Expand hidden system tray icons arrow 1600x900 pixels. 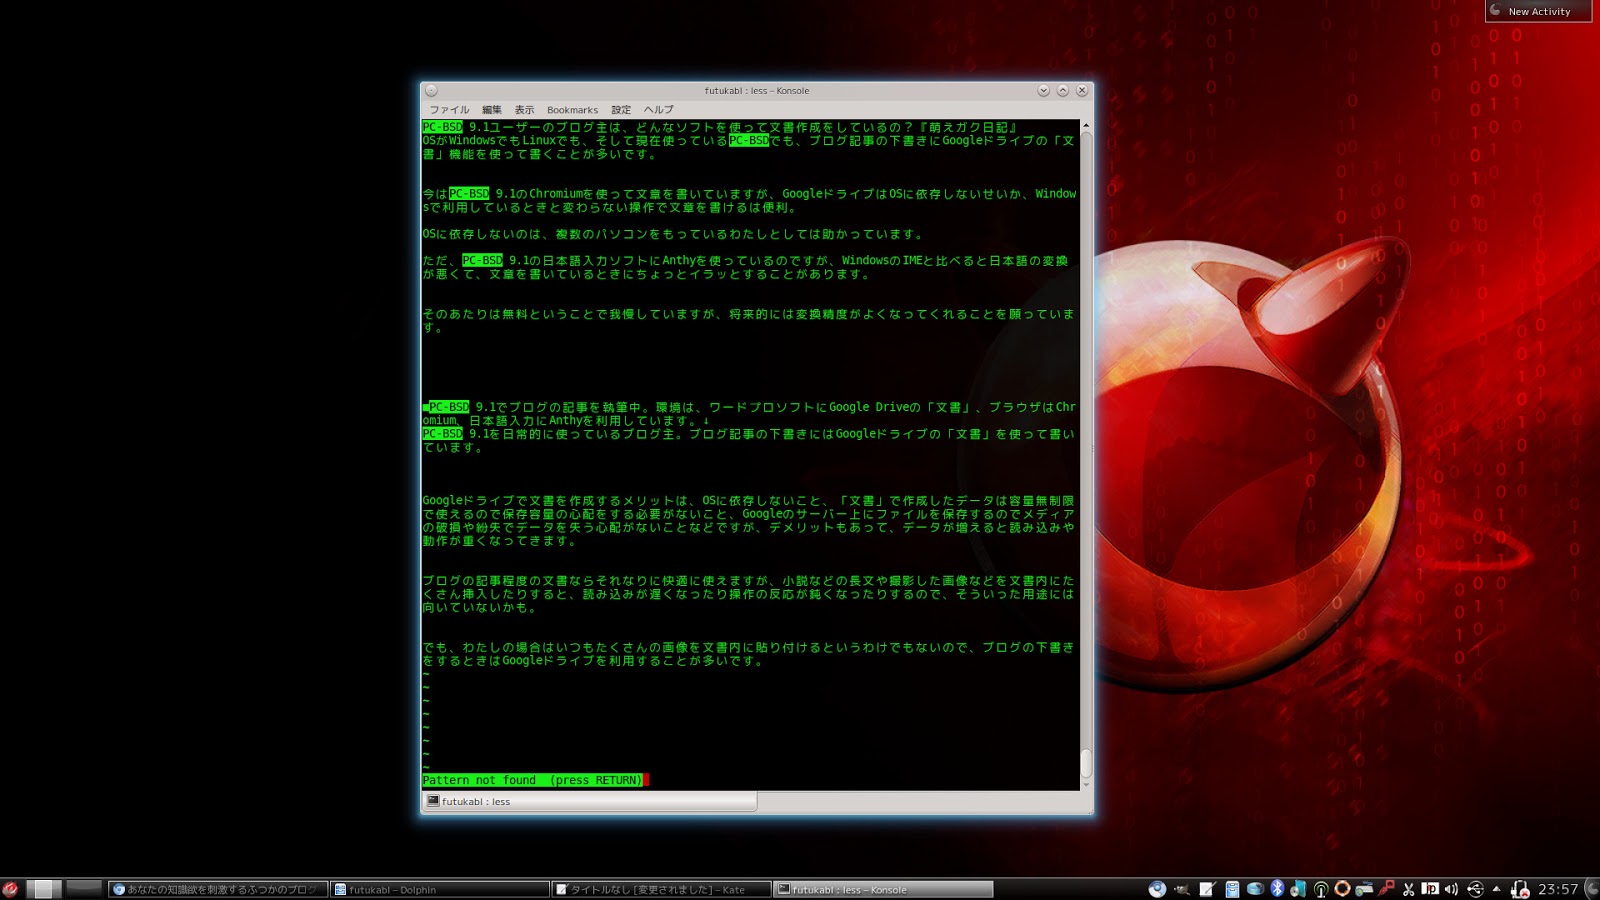pyautogui.click(x=1496, y=889)
